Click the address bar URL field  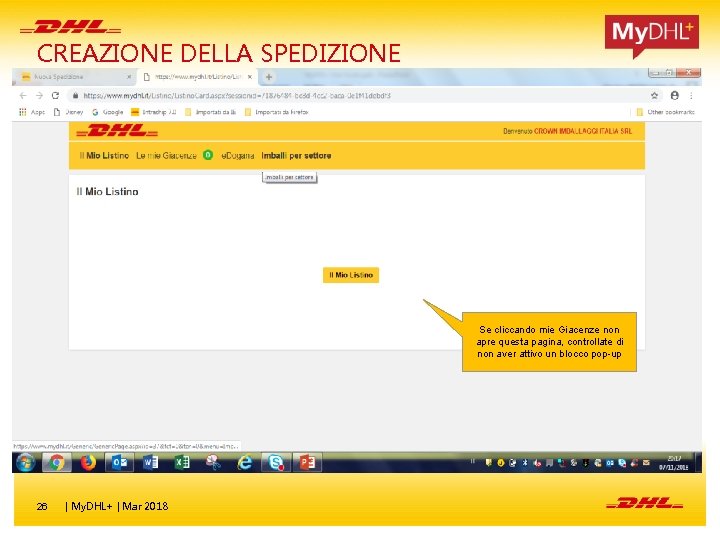[x=358, y=96]
